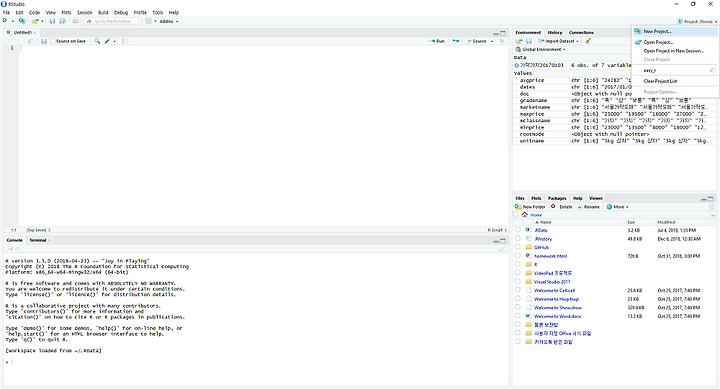Switch to the Terminal tab
Screen dimensions: 720x389
pyautogui.click(x=38, y=240)
